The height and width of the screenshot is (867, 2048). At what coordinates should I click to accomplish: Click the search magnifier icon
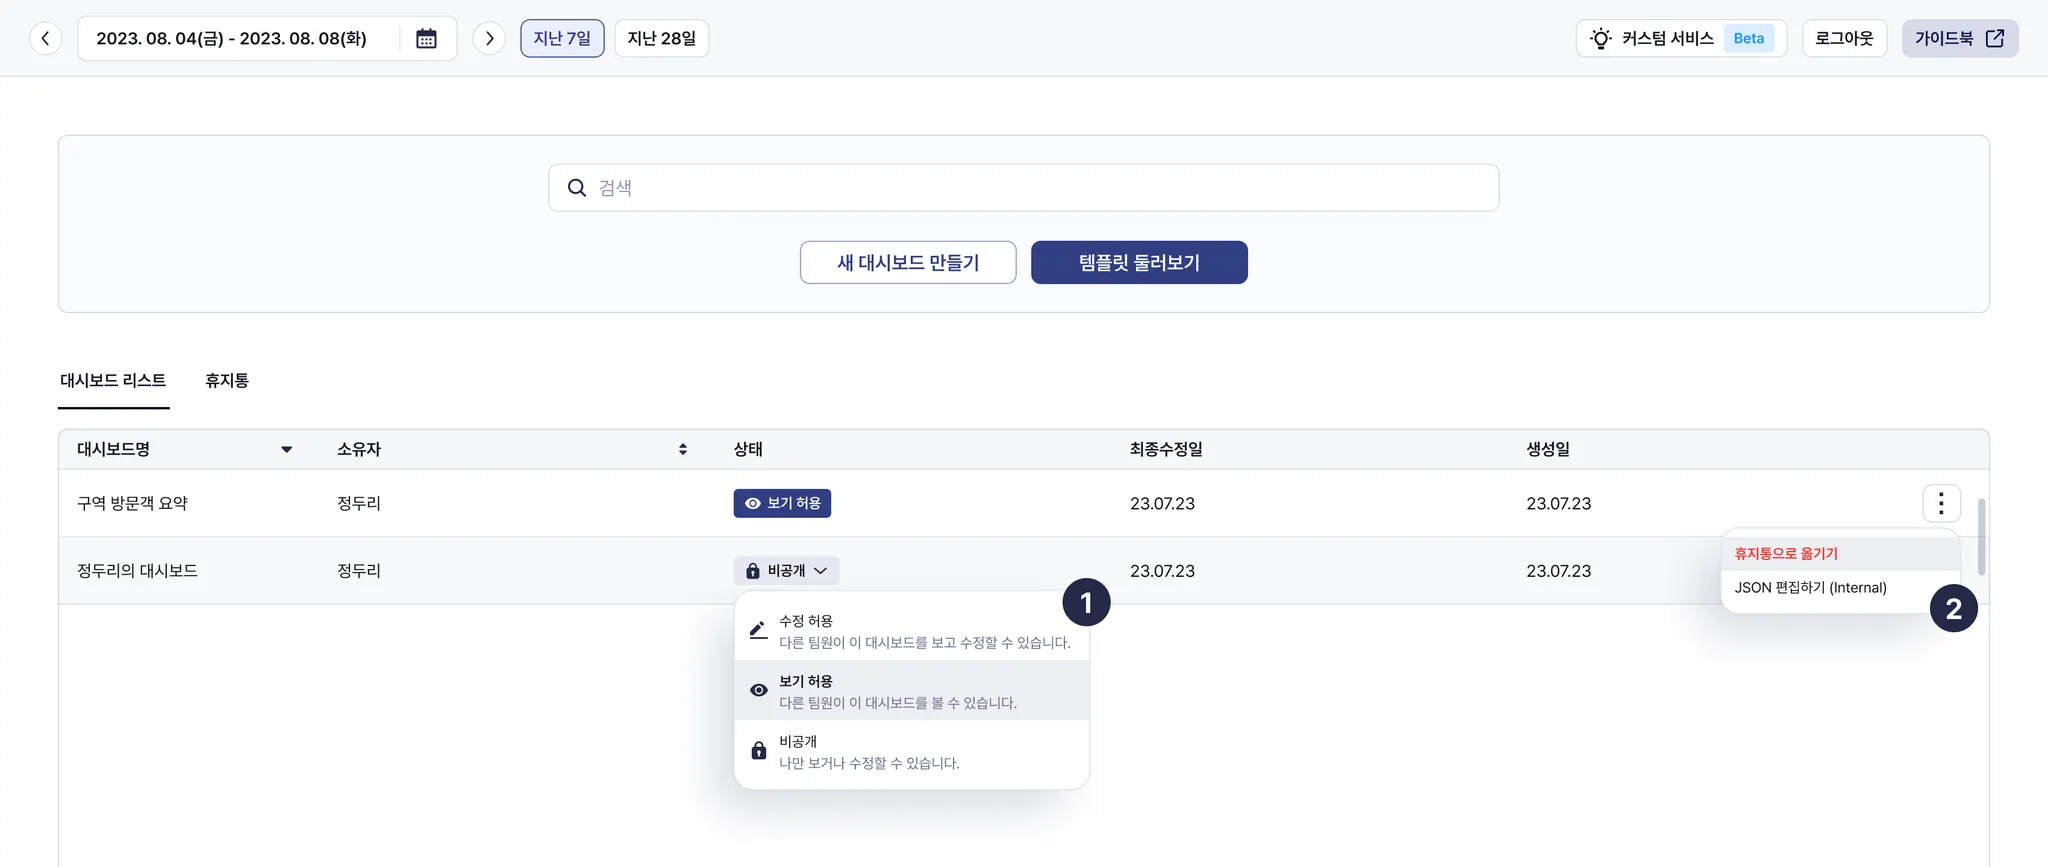pos(577,188)
